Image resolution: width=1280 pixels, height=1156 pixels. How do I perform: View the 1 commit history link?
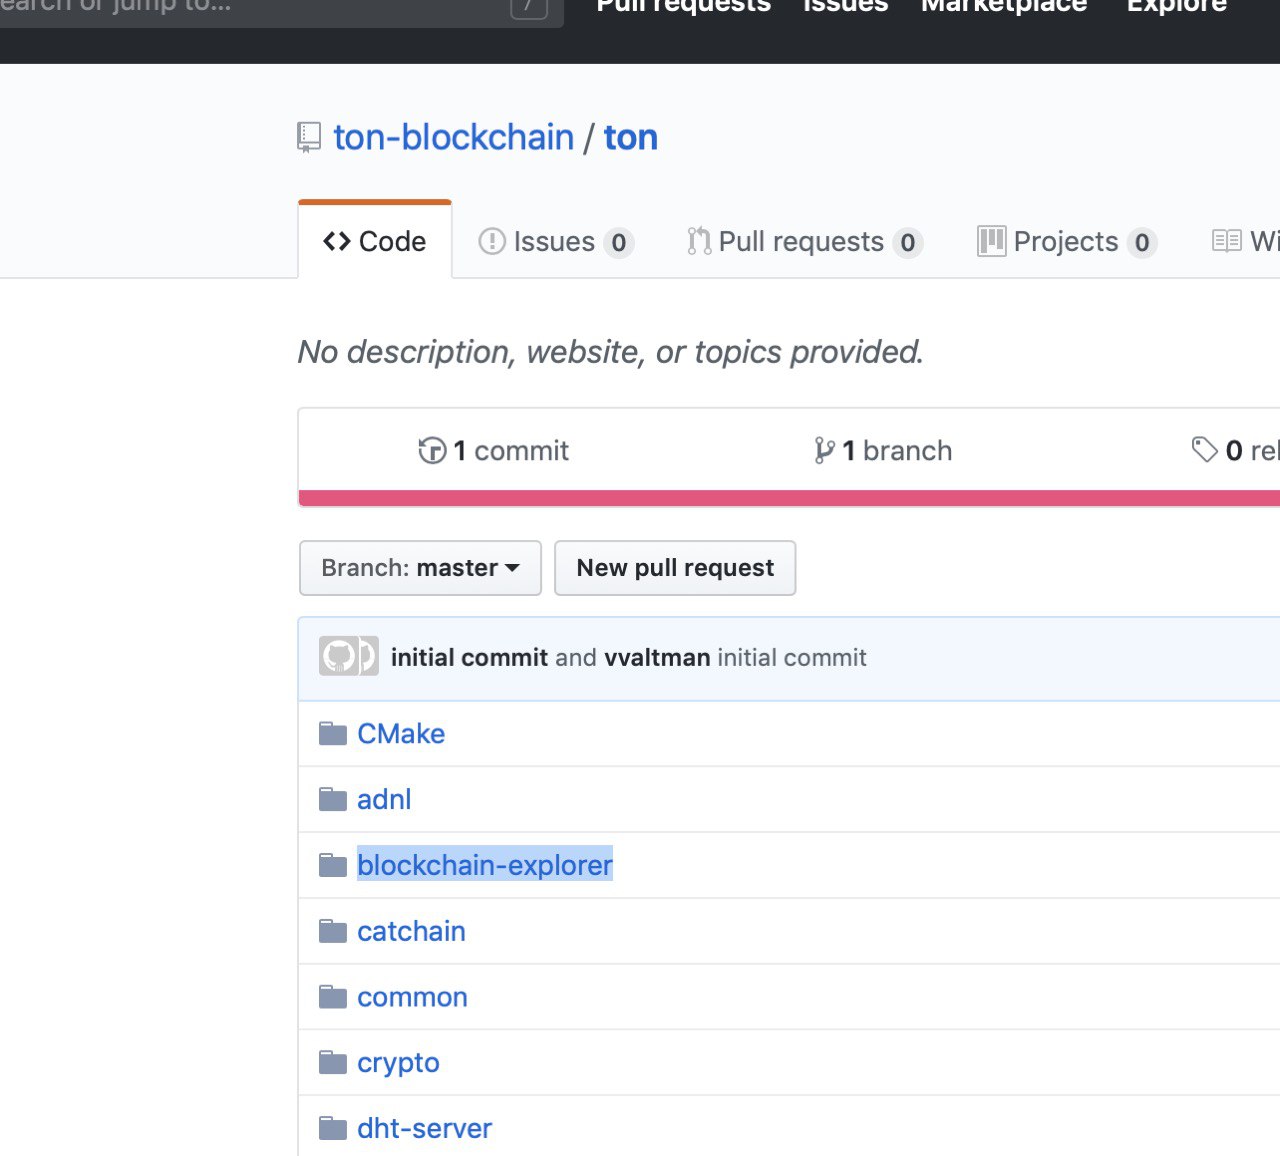tap(494, 451)
